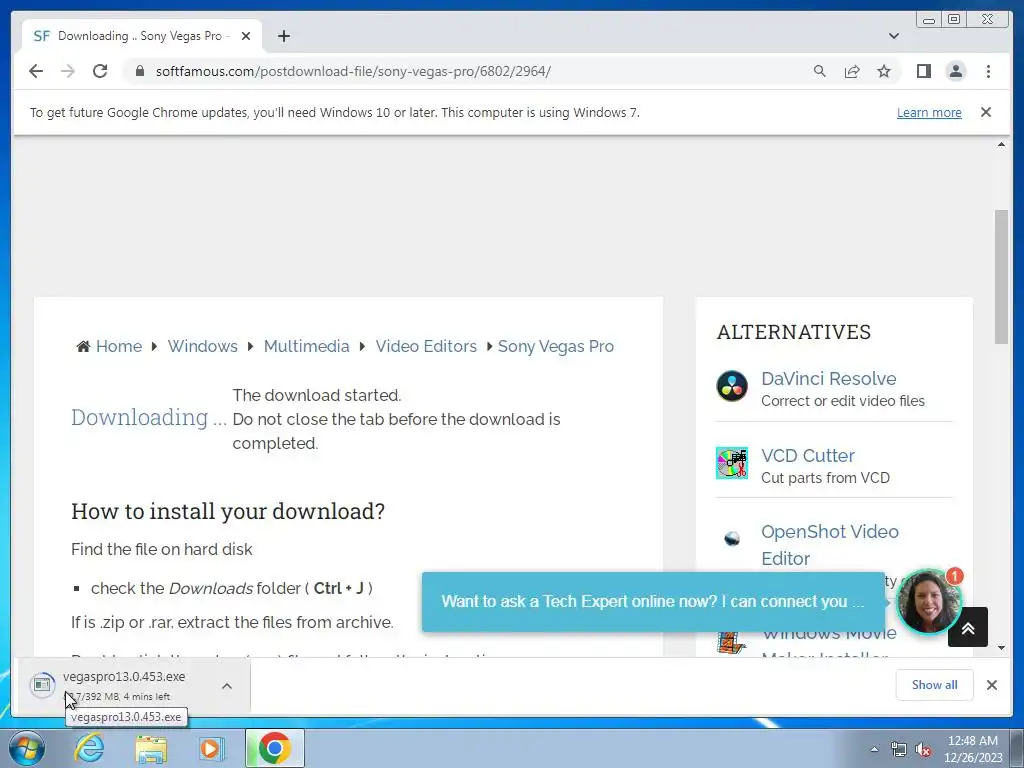This screenshot has width=1024, height=768.
Task: Click the DaVinci Resolve logo icon
Action: [732, 385]
